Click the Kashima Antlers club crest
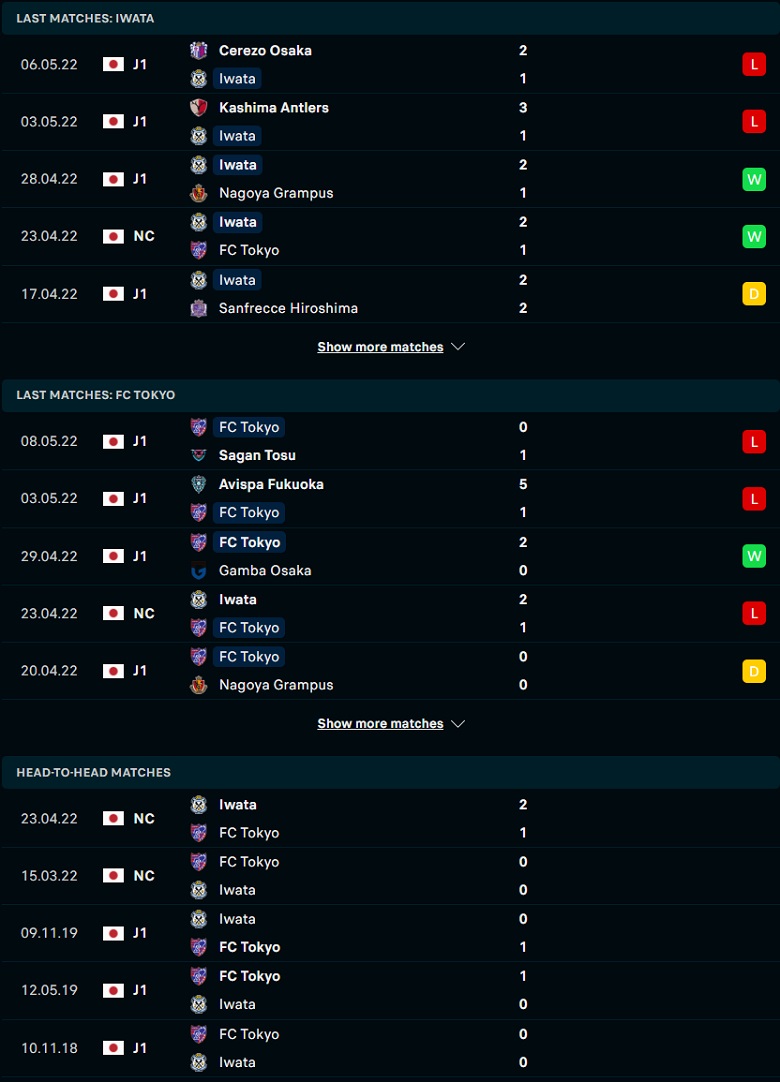Viewport: 780px width, 1082px height. click(x=199, y=108)
